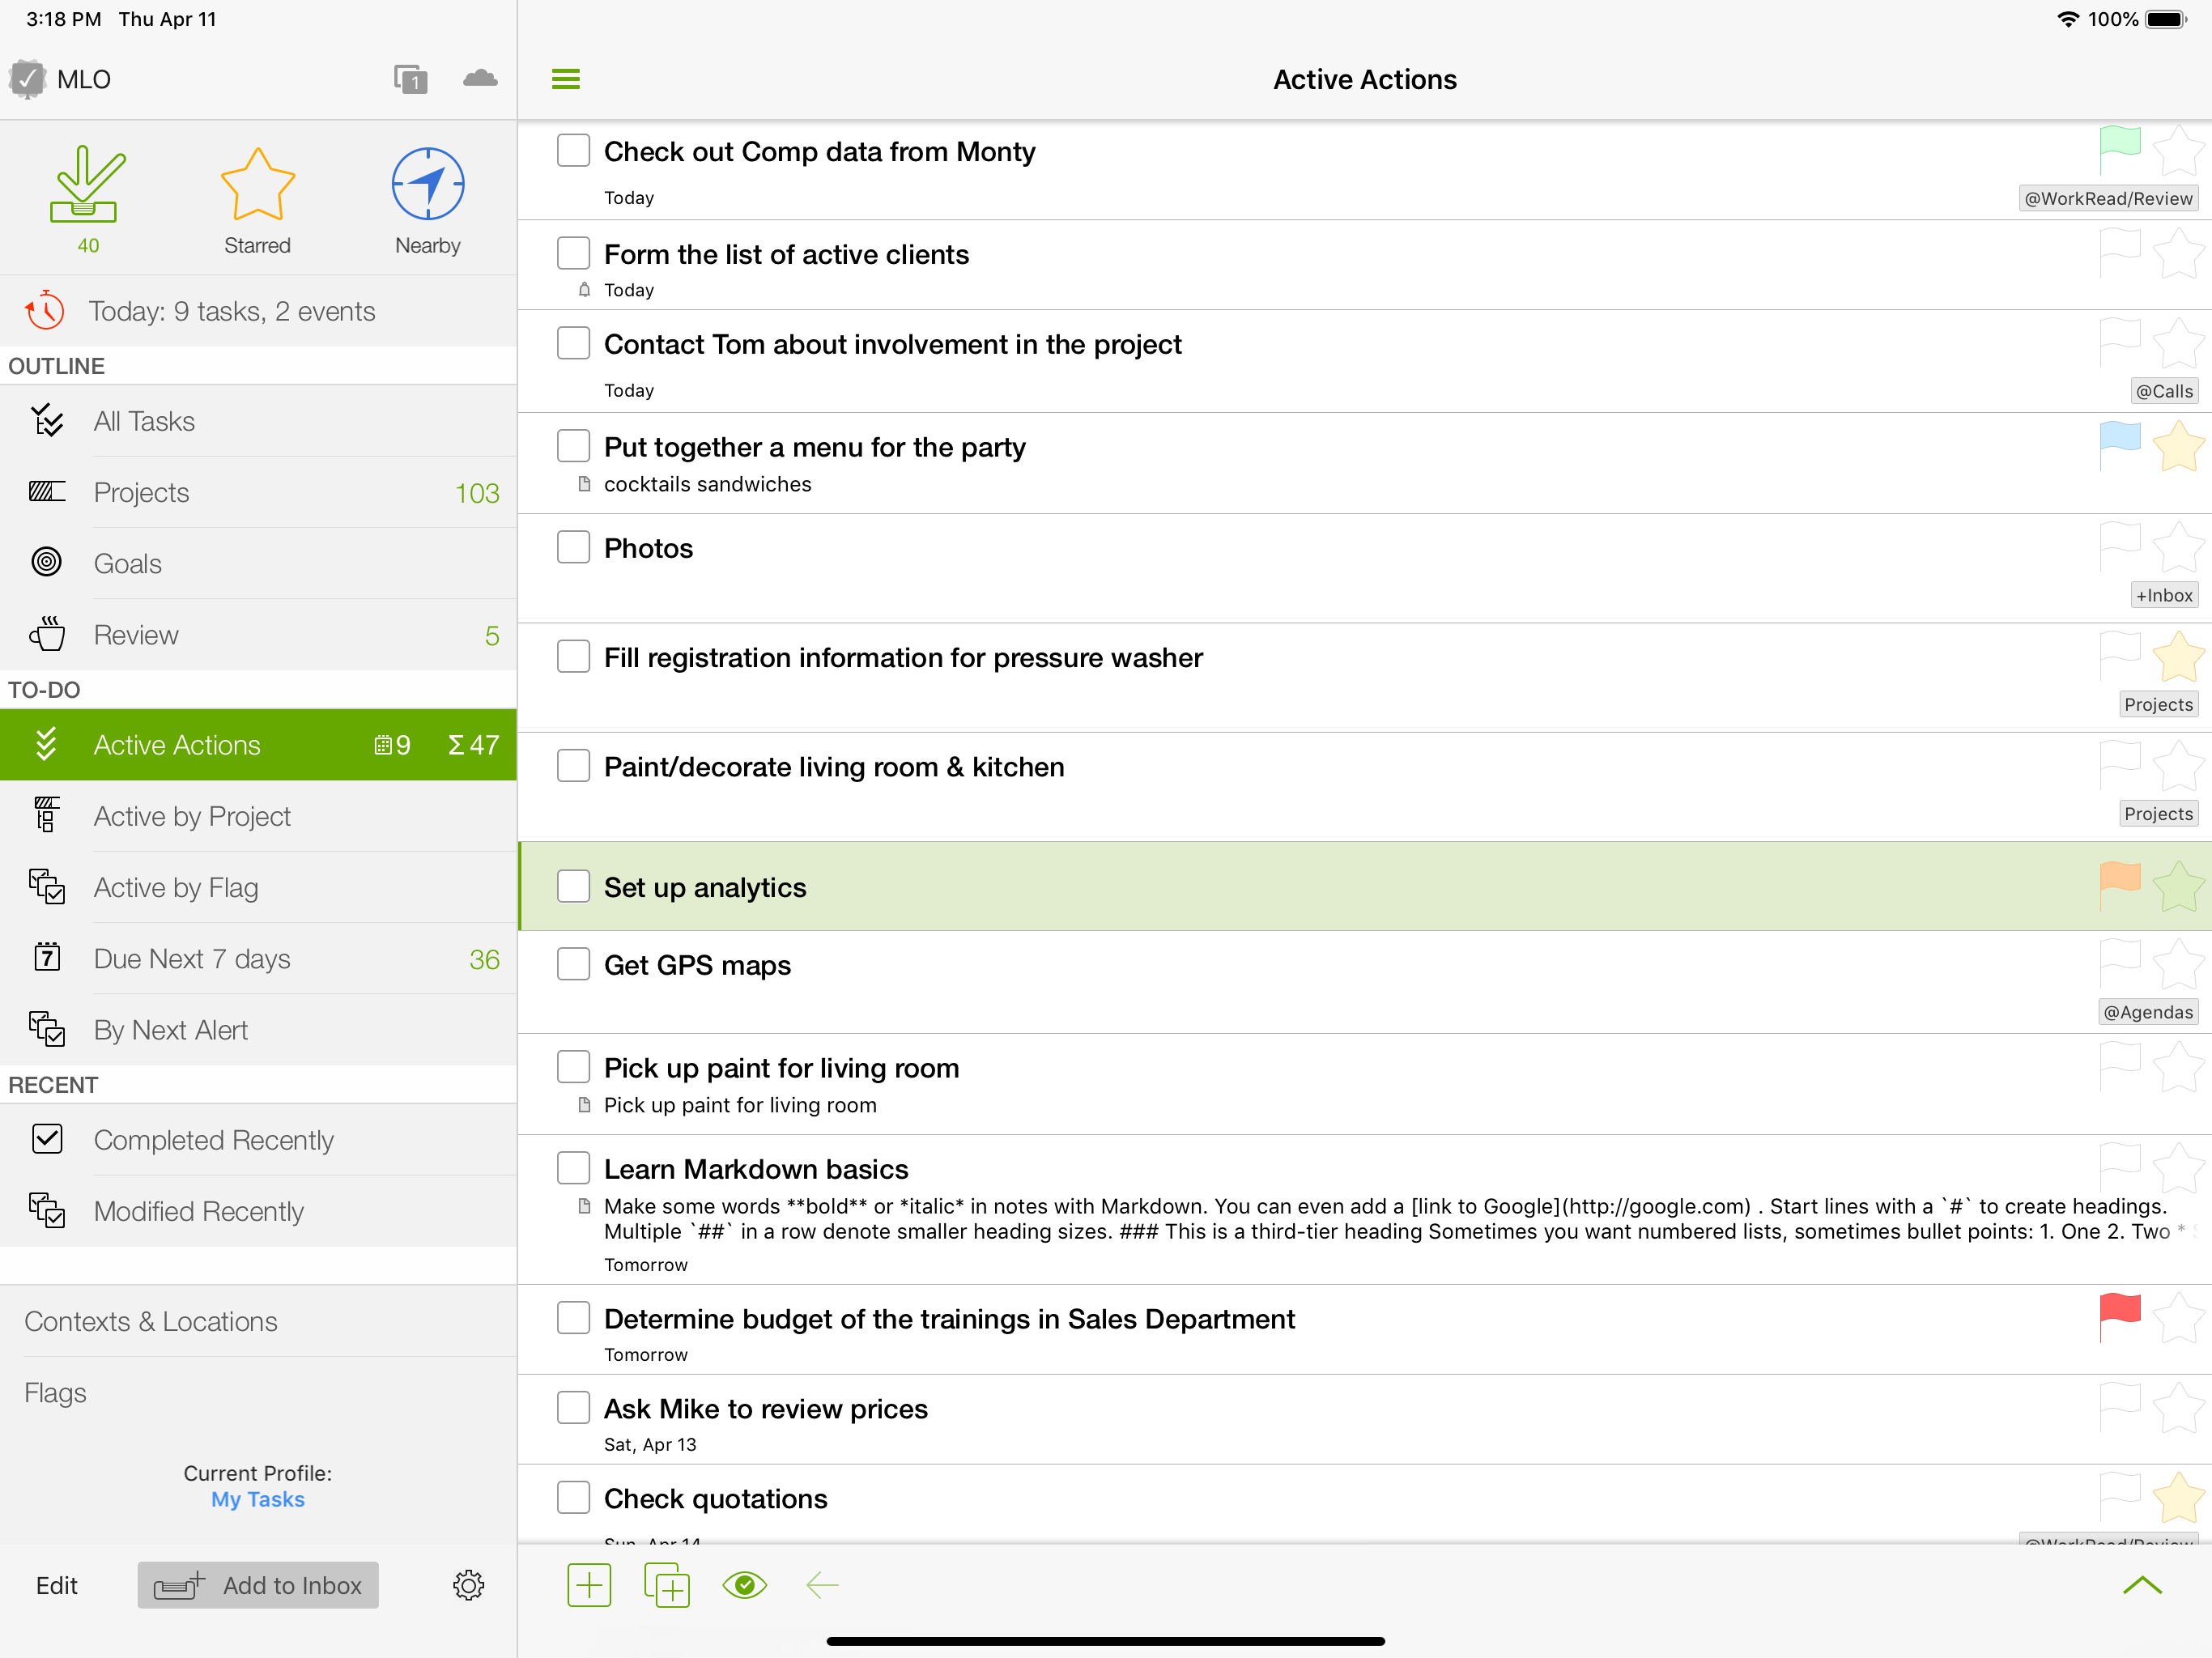Open the settings gear
The width and height of the screenshot is (2212, 1658).
(x=468, y=1584)
